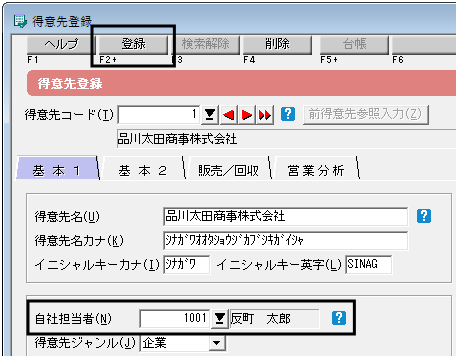Click the 得意先名カナ(K) label
The width and height of the screenshot is (456, 364).
[79, 241]
